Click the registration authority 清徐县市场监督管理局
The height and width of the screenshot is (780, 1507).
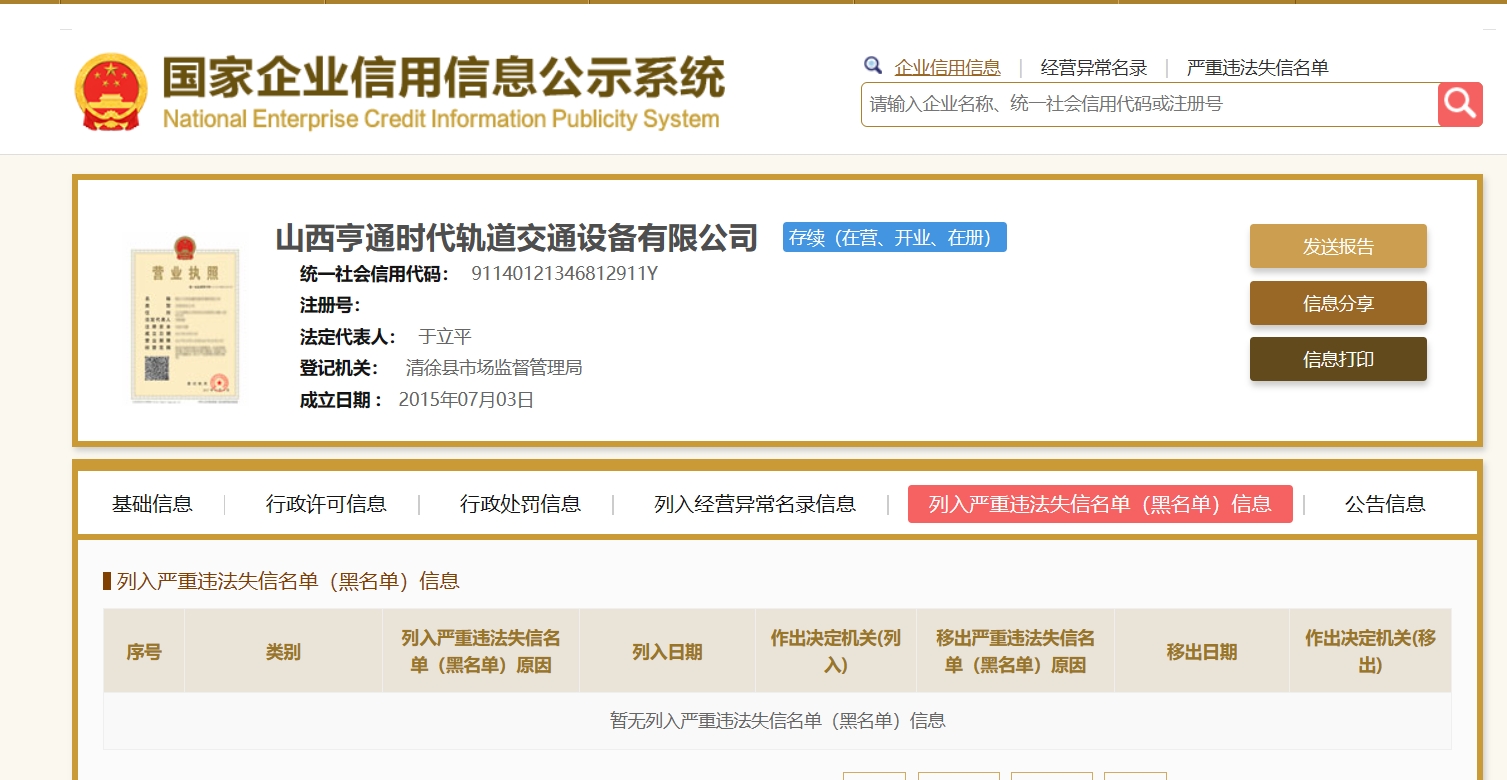click(494, 368)
